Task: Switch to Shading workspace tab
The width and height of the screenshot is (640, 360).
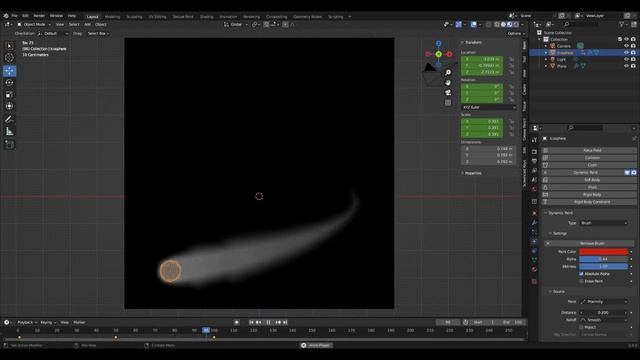Action: click(206, 17)
